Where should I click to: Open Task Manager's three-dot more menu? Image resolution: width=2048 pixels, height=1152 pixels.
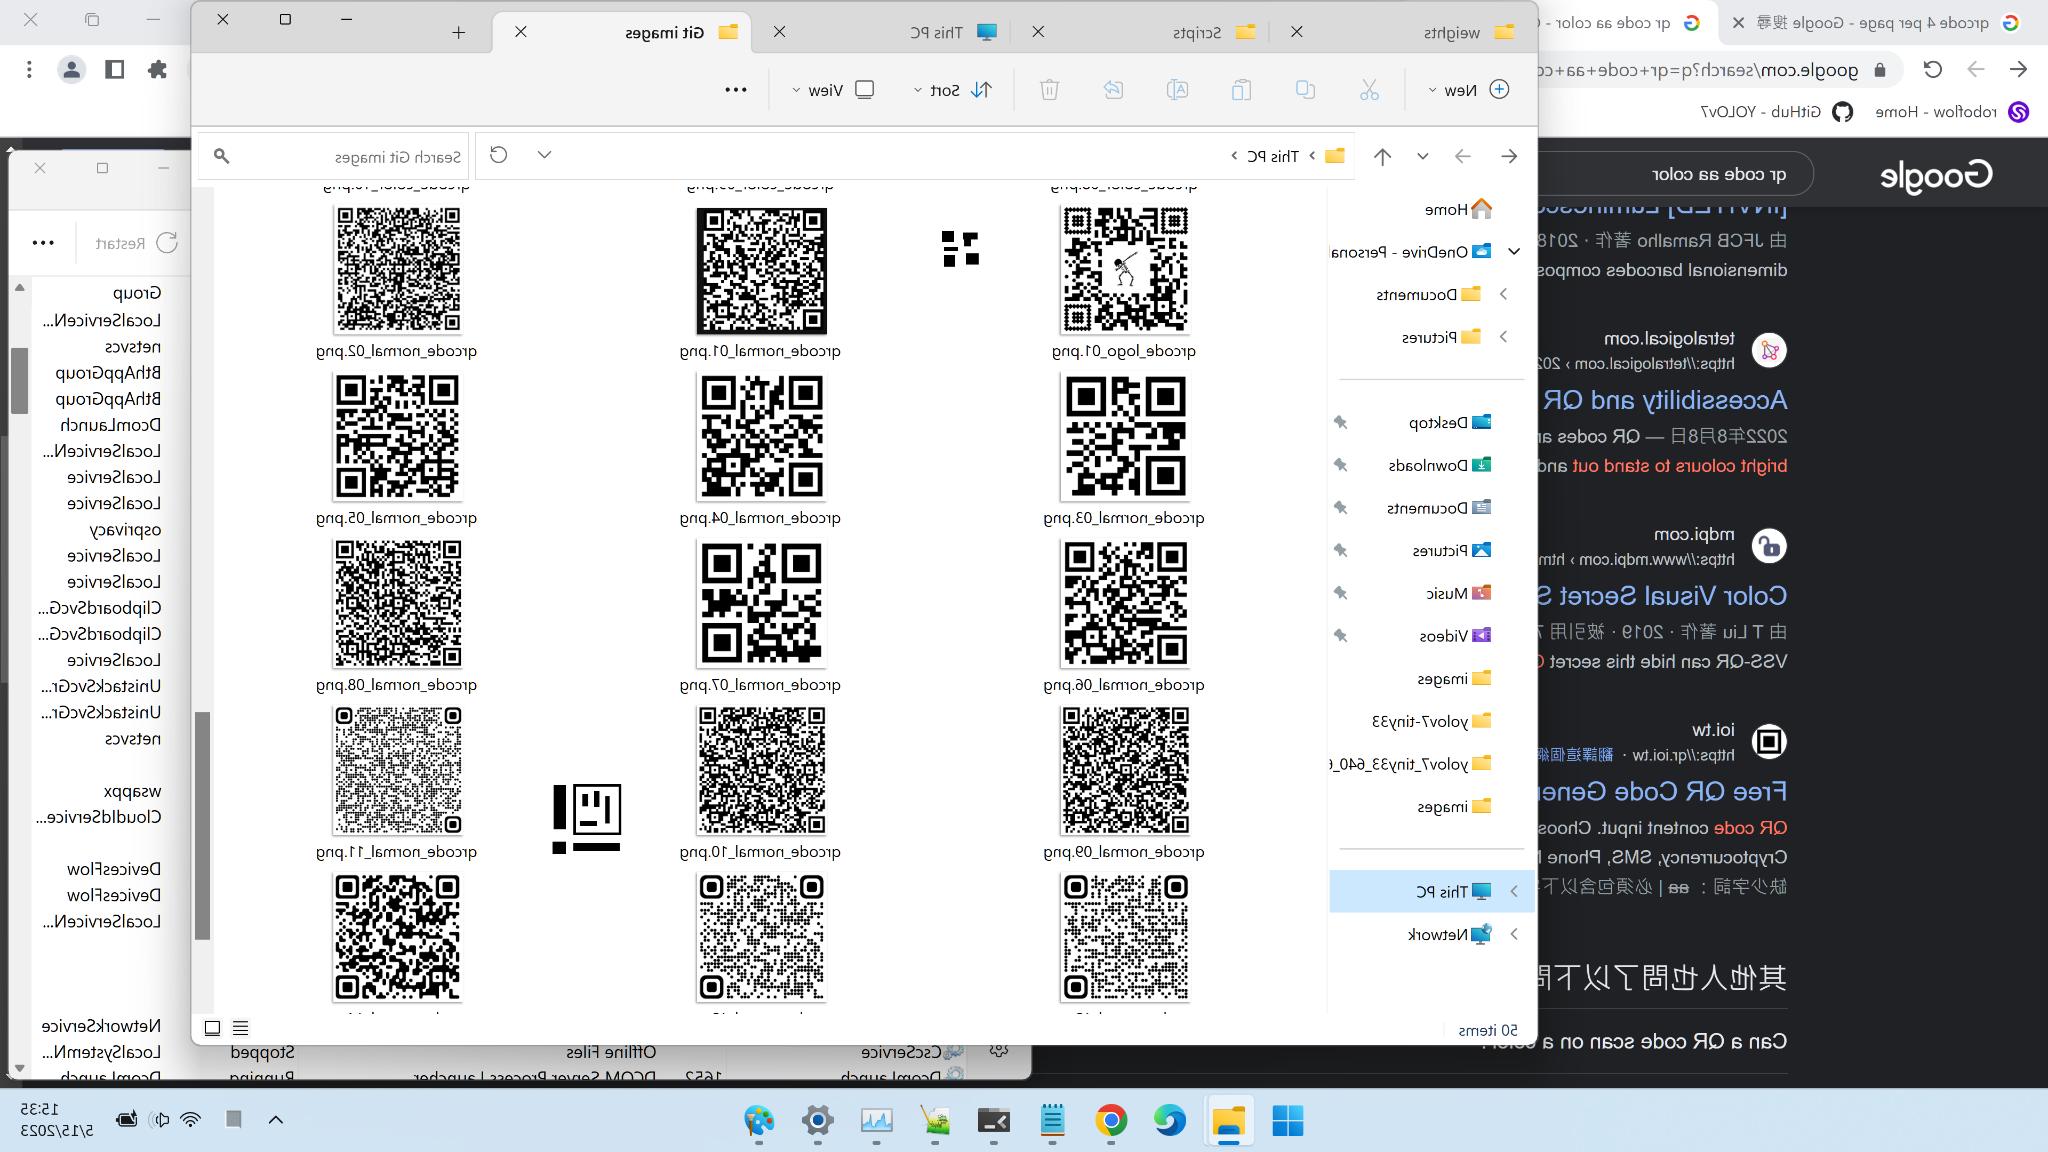[x=43, y=242]
